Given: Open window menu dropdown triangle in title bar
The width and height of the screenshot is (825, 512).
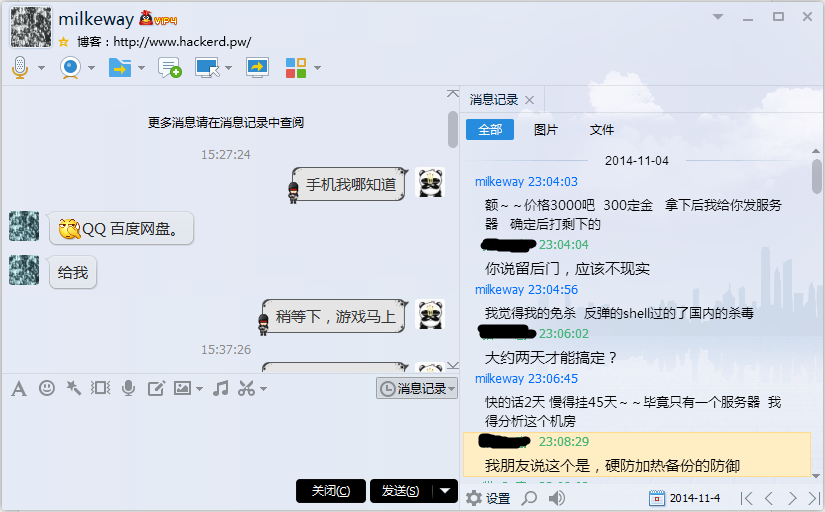Looking at the screenshot, I should [x=718, y=17].
